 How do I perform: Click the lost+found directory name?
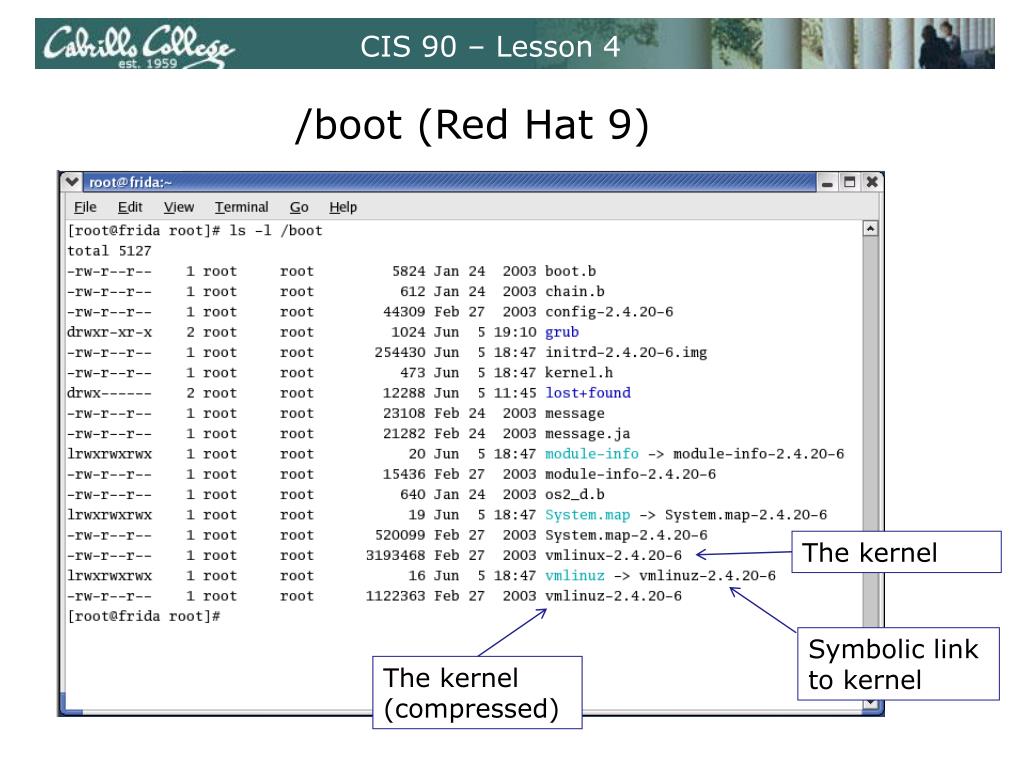[x=588, y=392]
